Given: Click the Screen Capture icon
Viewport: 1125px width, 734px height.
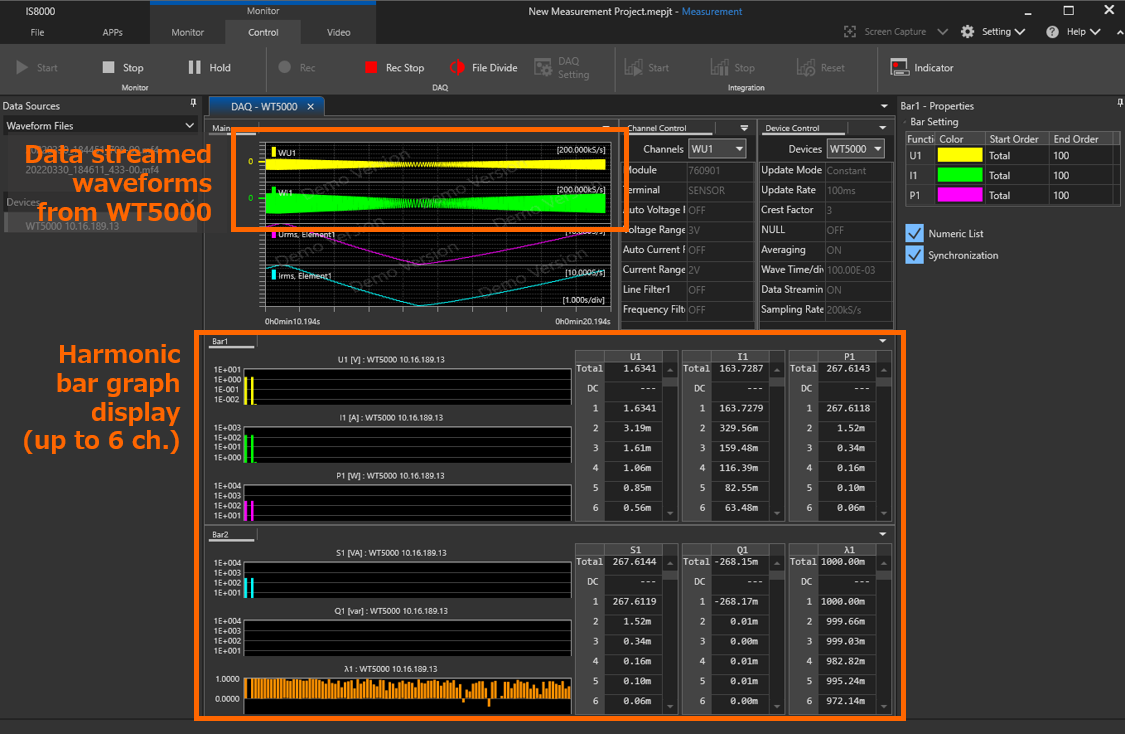Looking at the screenshot, I should 851,32.
